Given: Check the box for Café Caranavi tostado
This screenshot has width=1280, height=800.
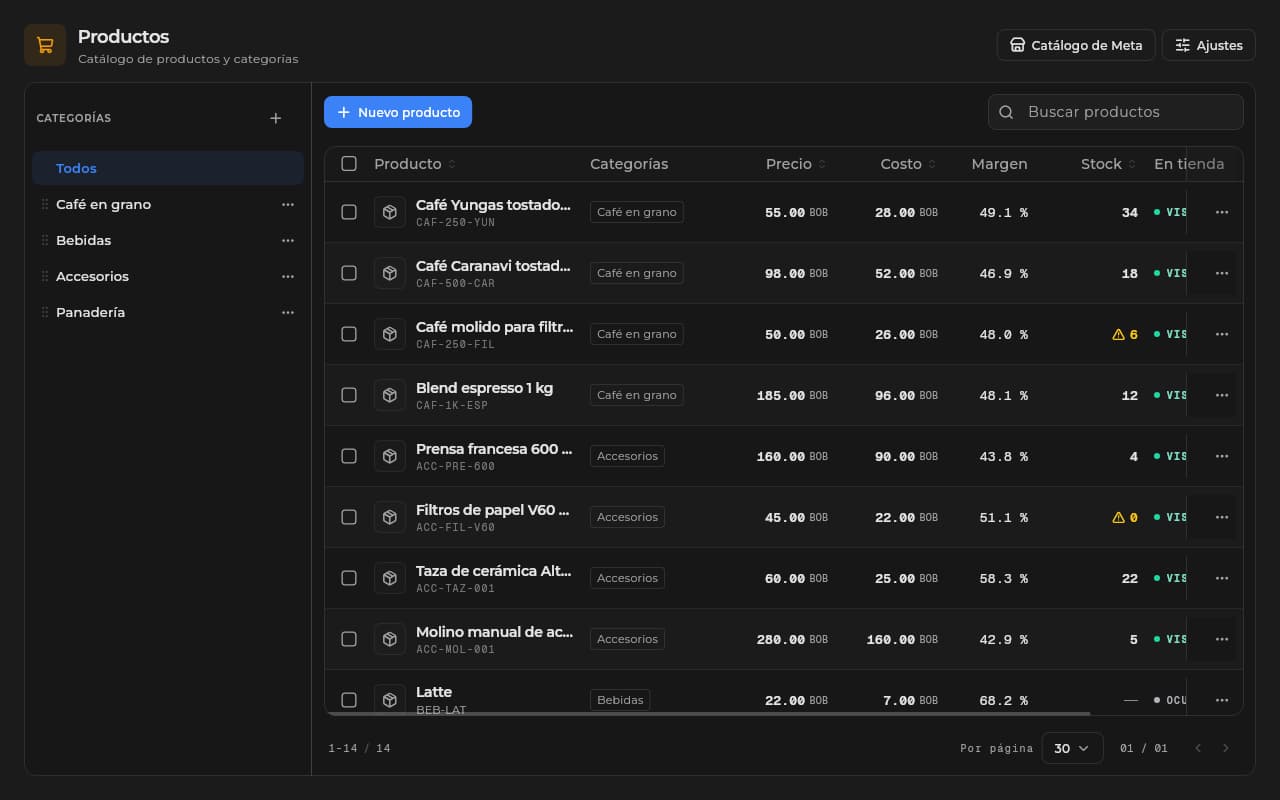Looking at the screenshot, I should click(349, 273).
